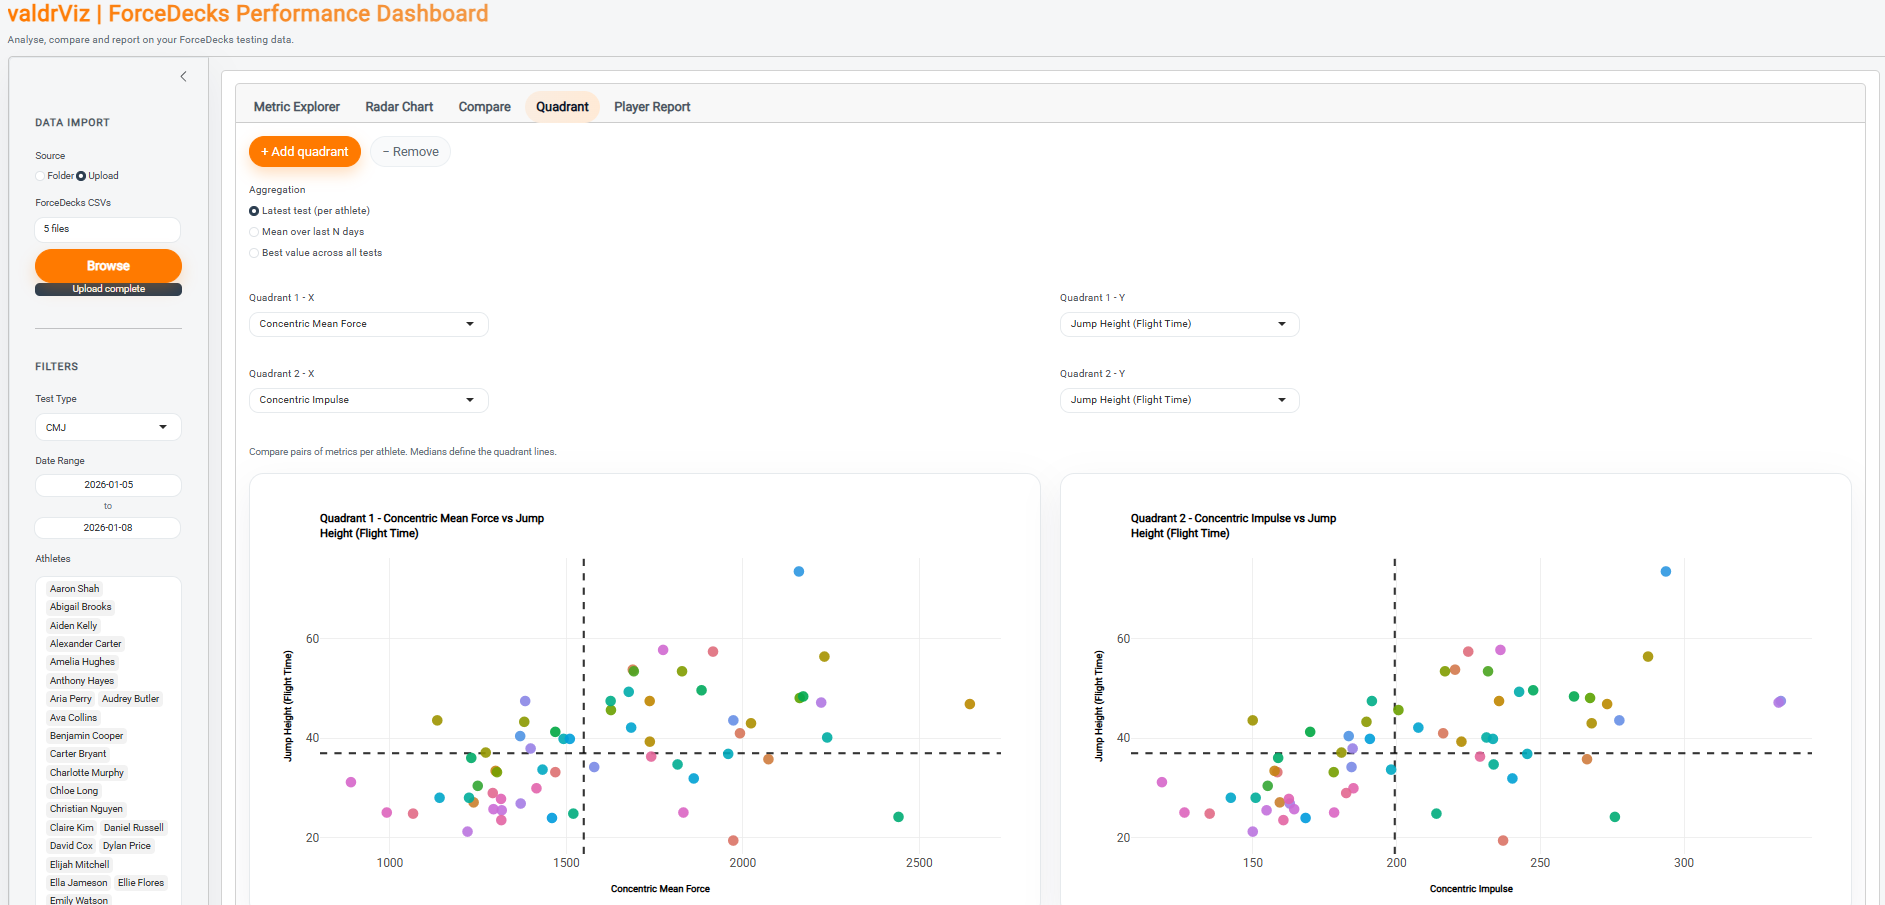The image size is (1885, 905).
Task: Open Quadrant 1 Y Jump Height dropdown
Action: tap(1179, 324)
